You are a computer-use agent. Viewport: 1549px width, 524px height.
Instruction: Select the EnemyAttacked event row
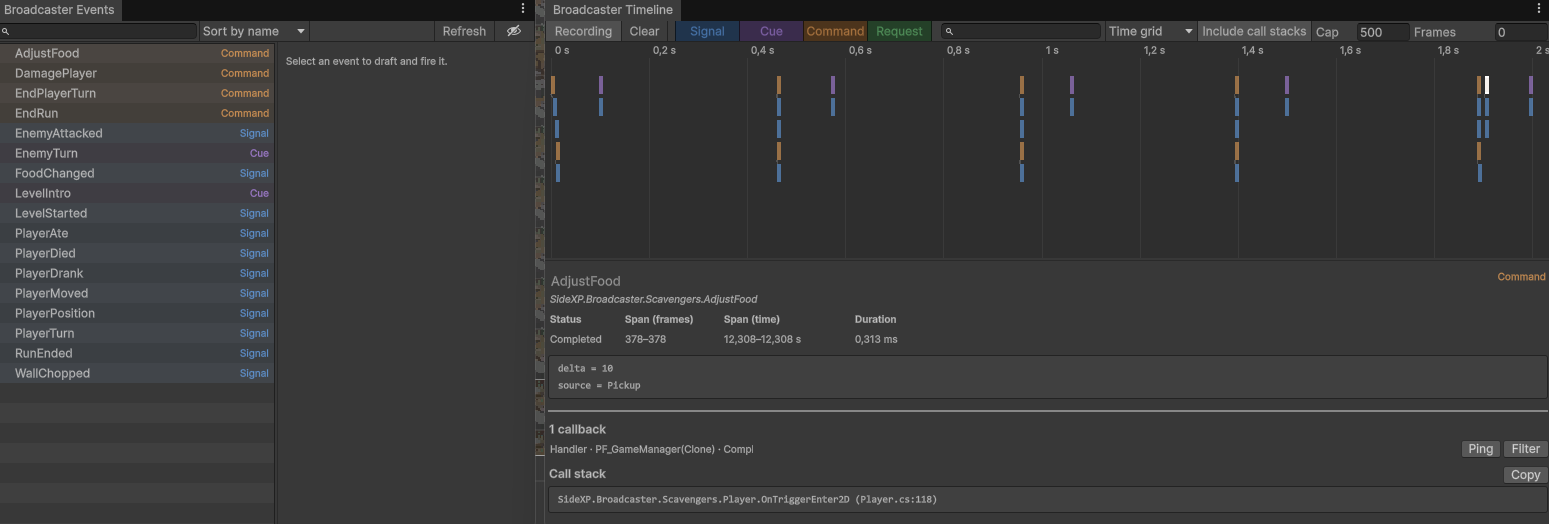[137, 133]
